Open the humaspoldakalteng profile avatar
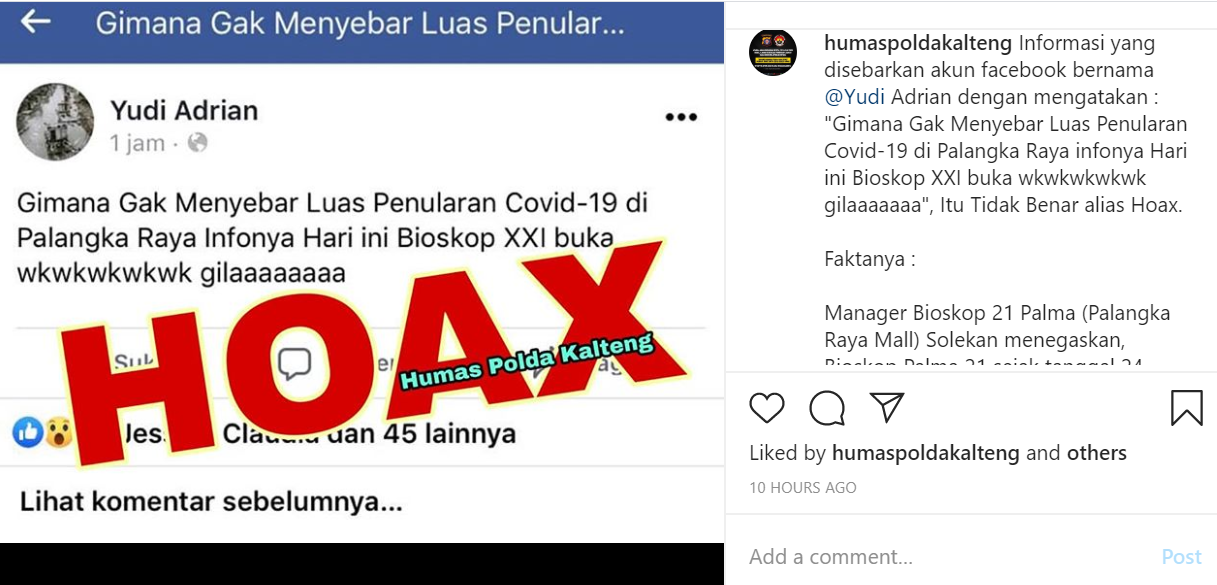The width and height of the screenshot is (1217, 585). coord(773,52)
